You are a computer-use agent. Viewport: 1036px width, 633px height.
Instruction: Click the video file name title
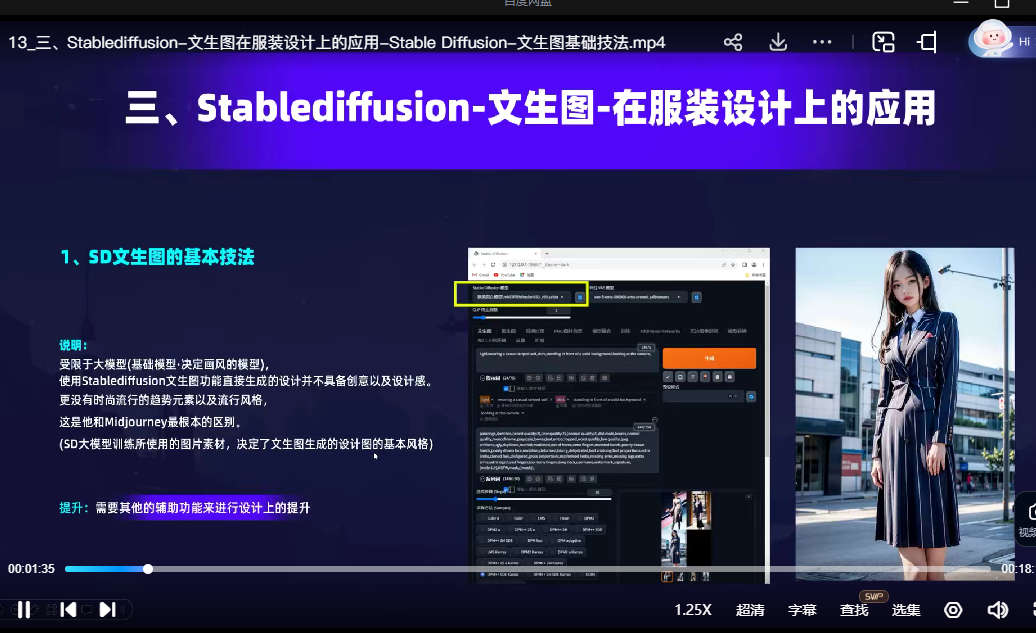tap(336, 43)
